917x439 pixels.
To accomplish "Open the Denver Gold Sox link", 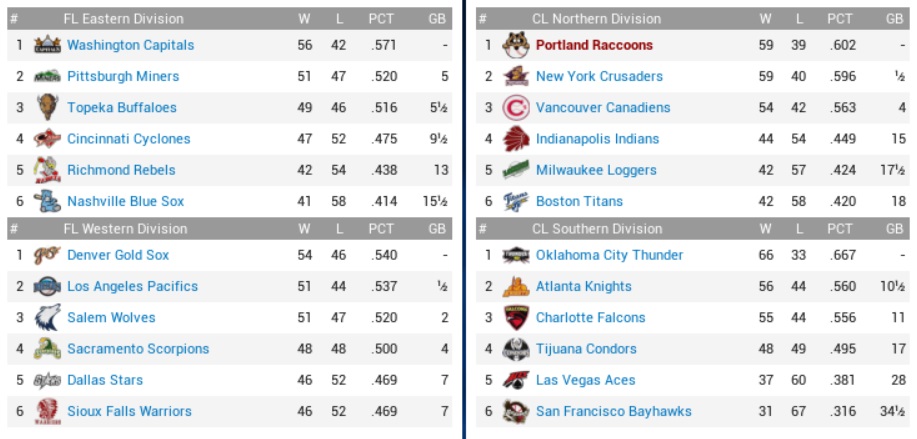I will 118,255.
